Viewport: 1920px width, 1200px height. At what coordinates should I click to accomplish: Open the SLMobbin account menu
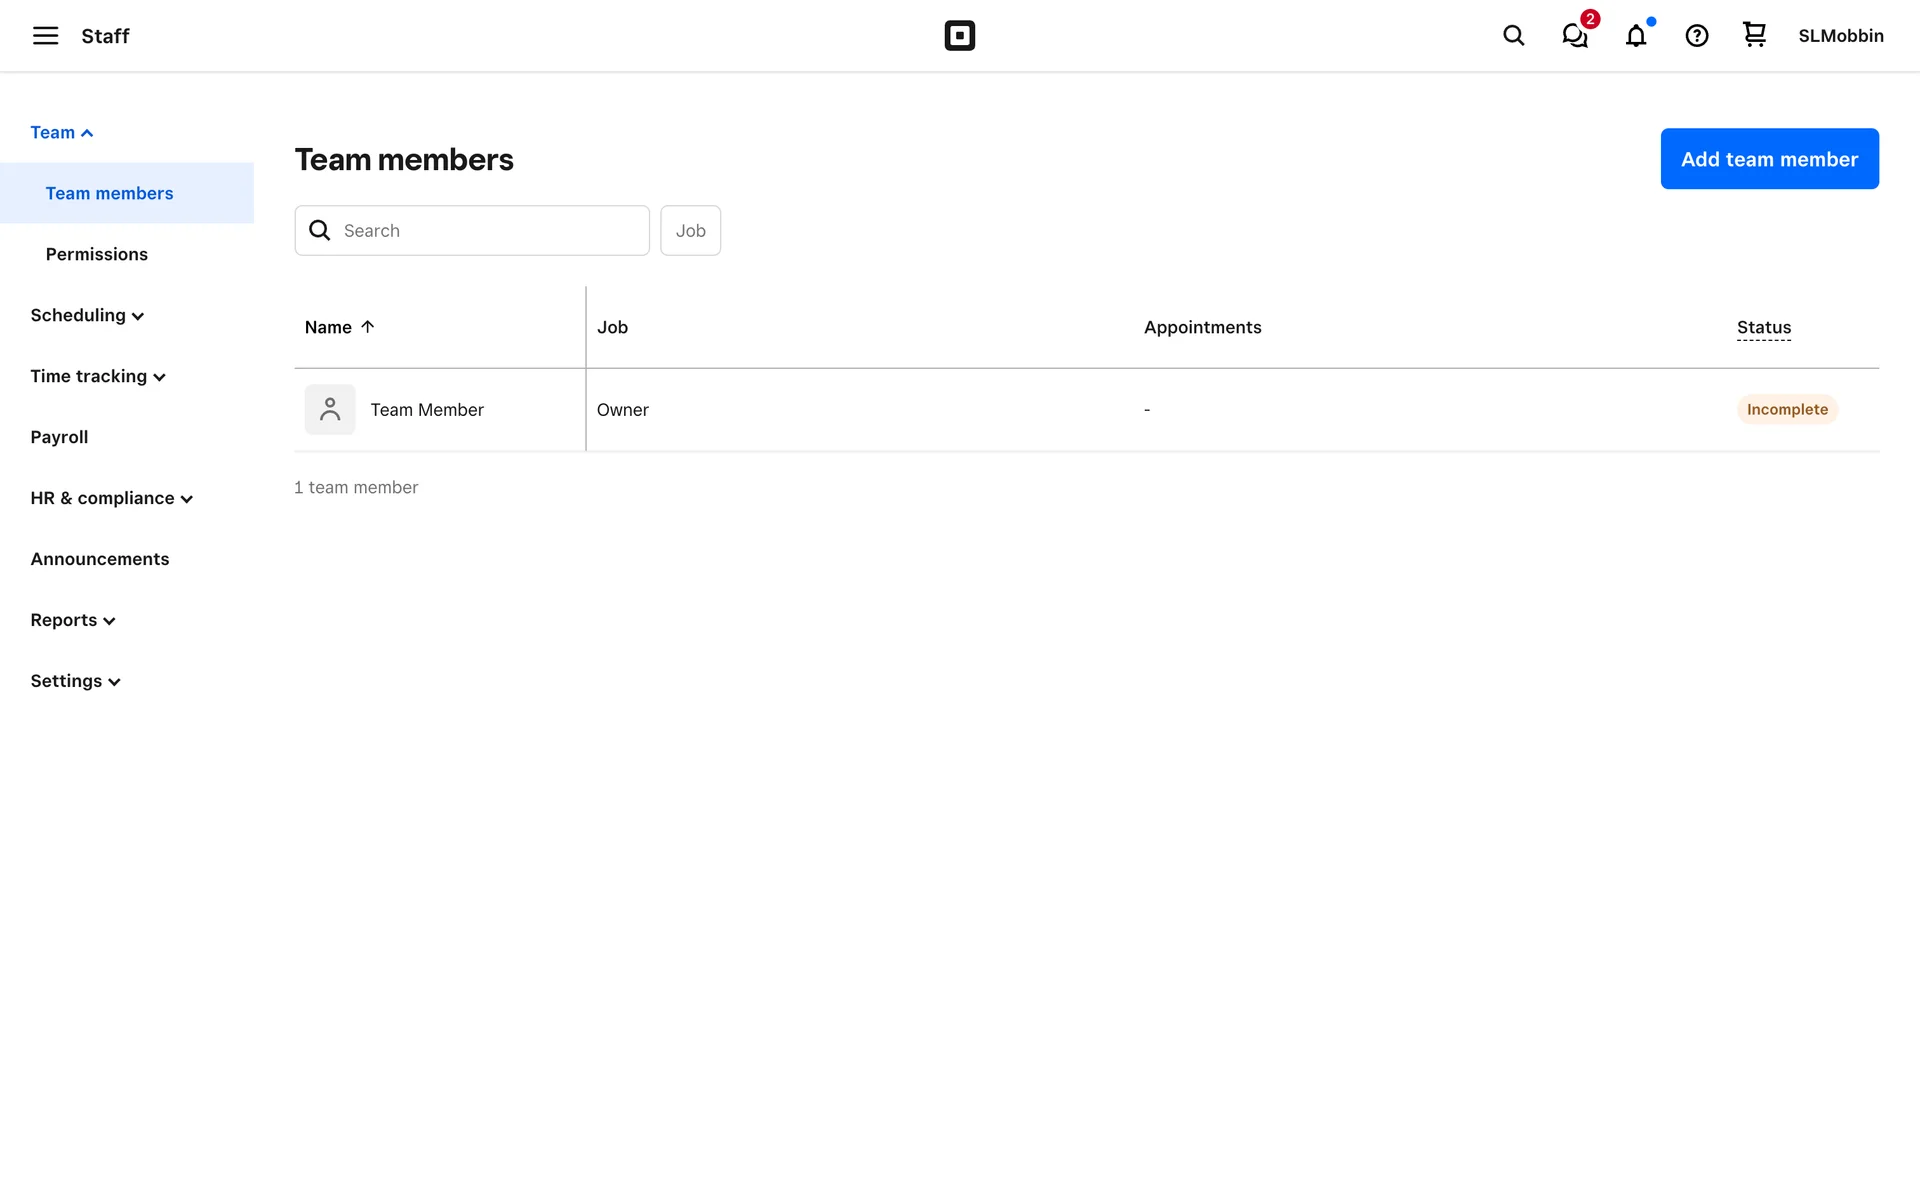tap(1840, 36)
